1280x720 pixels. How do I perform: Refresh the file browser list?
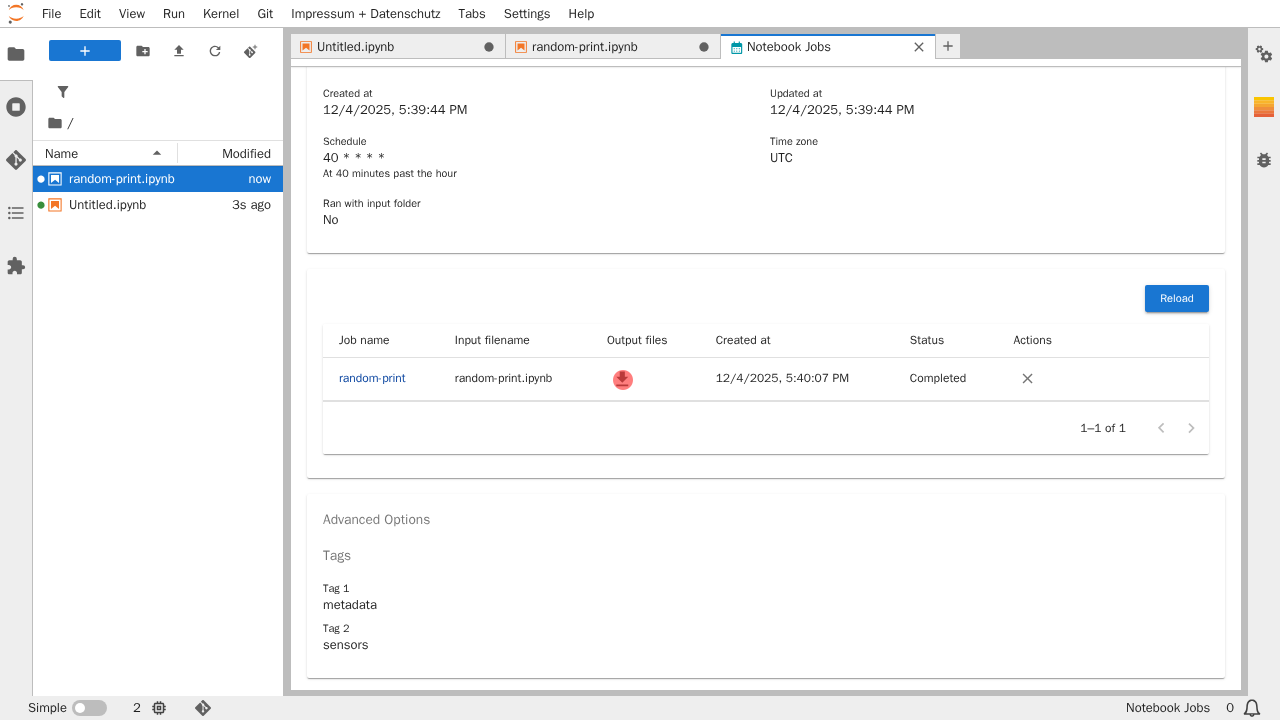pyautogui.click(x=215, y=51)
